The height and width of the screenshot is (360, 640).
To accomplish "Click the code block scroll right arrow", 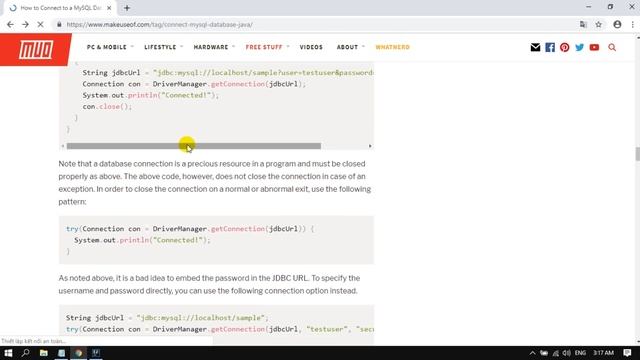I will click(x=370, y=146).
